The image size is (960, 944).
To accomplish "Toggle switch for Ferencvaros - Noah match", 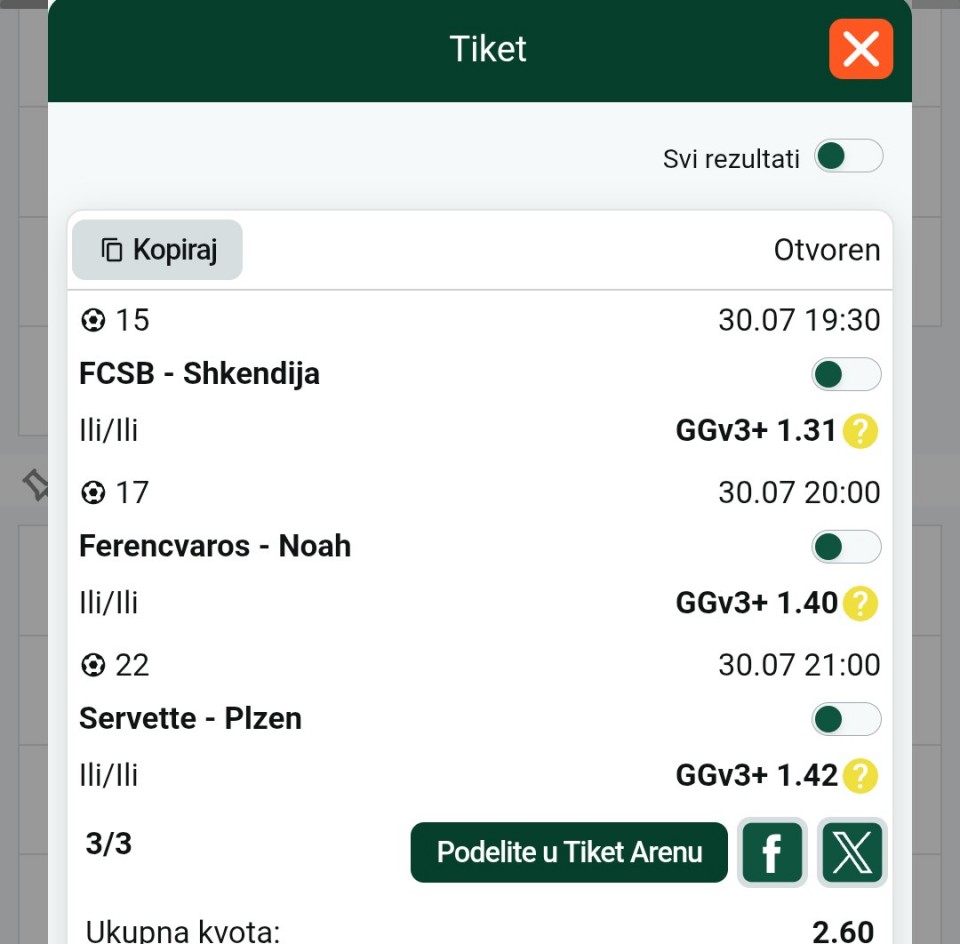I will (846, 547).
